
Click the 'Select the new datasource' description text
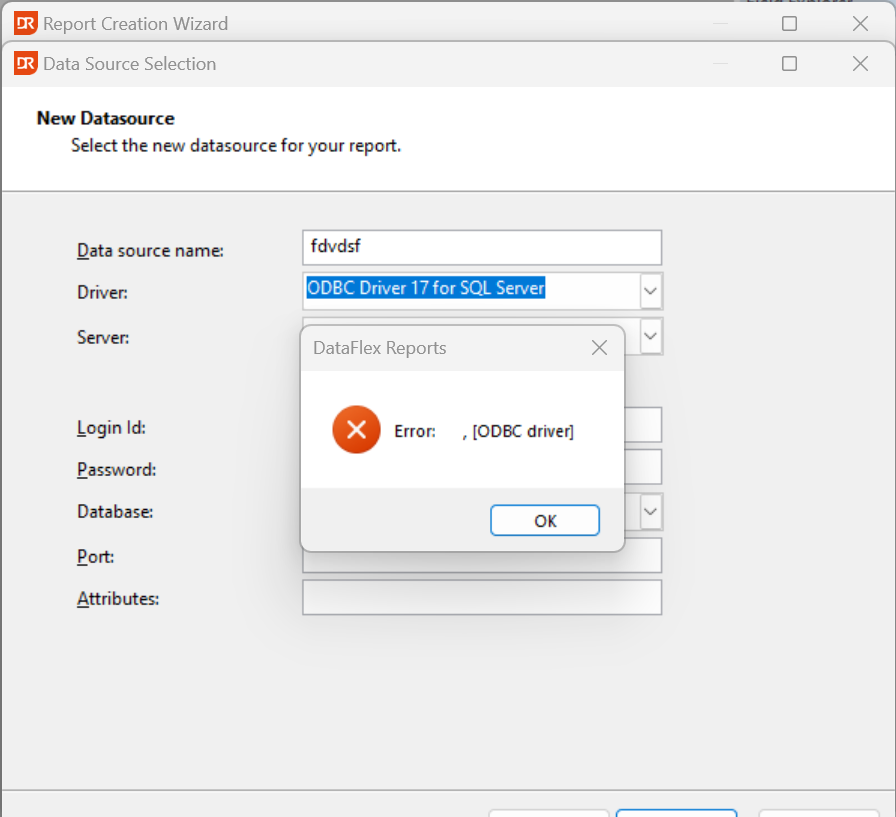[235, 146]
